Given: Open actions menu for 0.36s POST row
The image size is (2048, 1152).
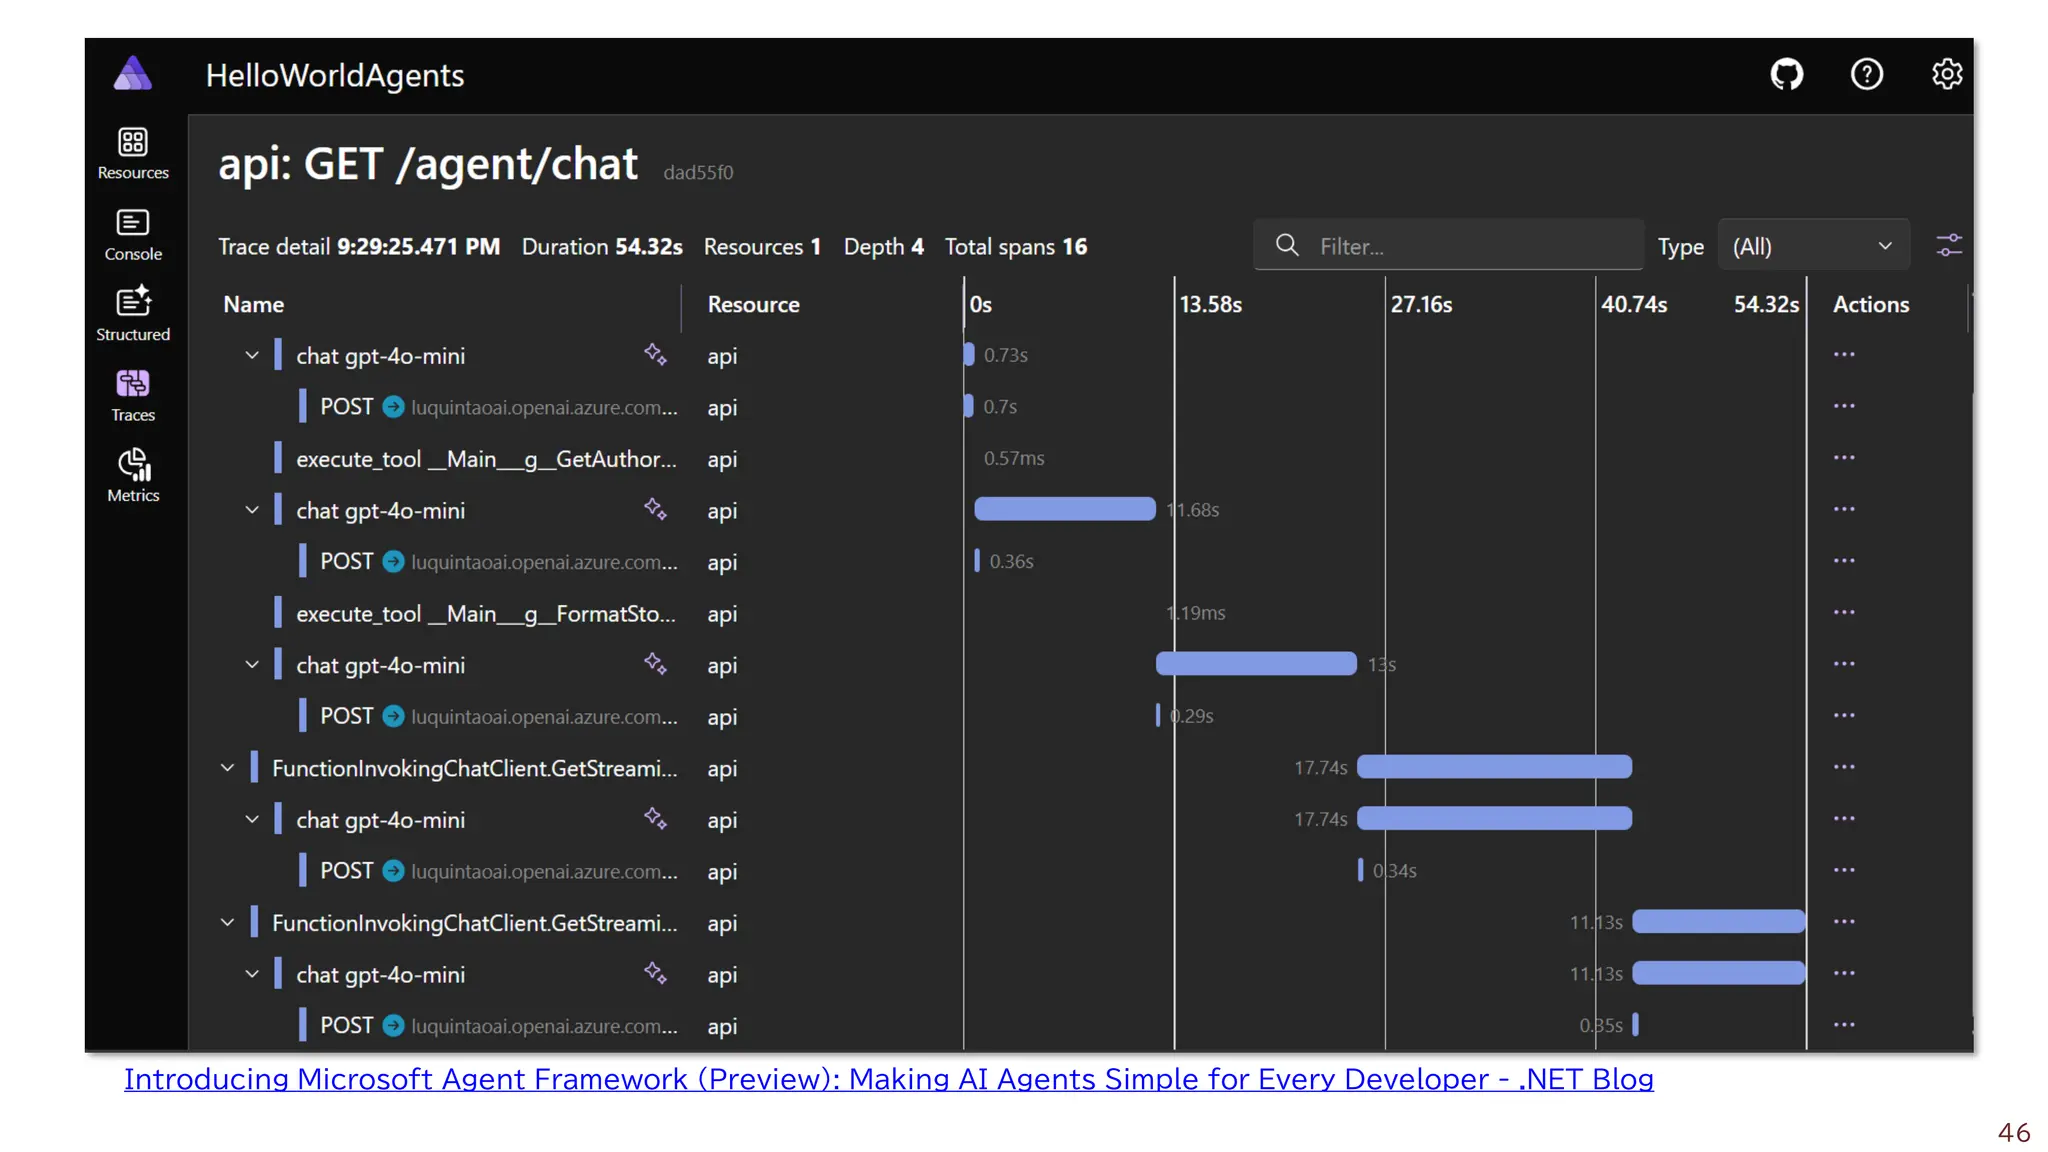Looking at the screenshot, I should tap(1844, 561).
